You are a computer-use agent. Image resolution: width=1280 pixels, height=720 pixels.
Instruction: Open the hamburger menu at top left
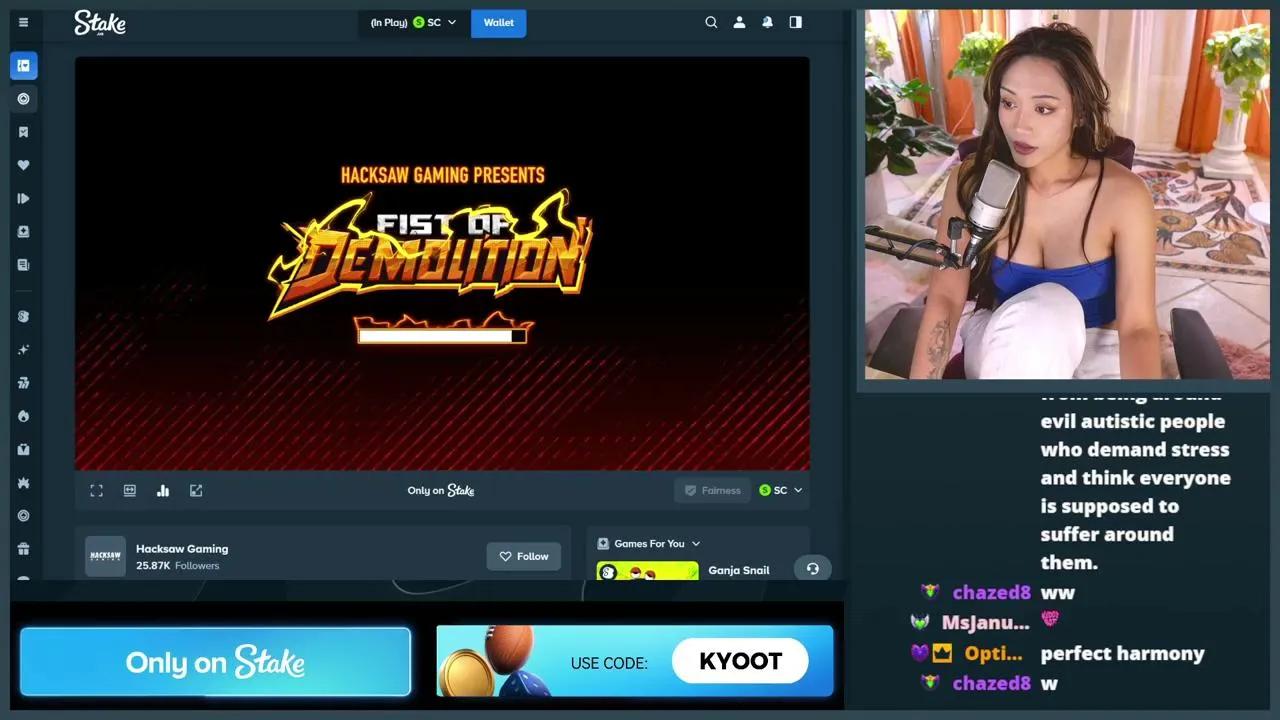pos(23,22)
